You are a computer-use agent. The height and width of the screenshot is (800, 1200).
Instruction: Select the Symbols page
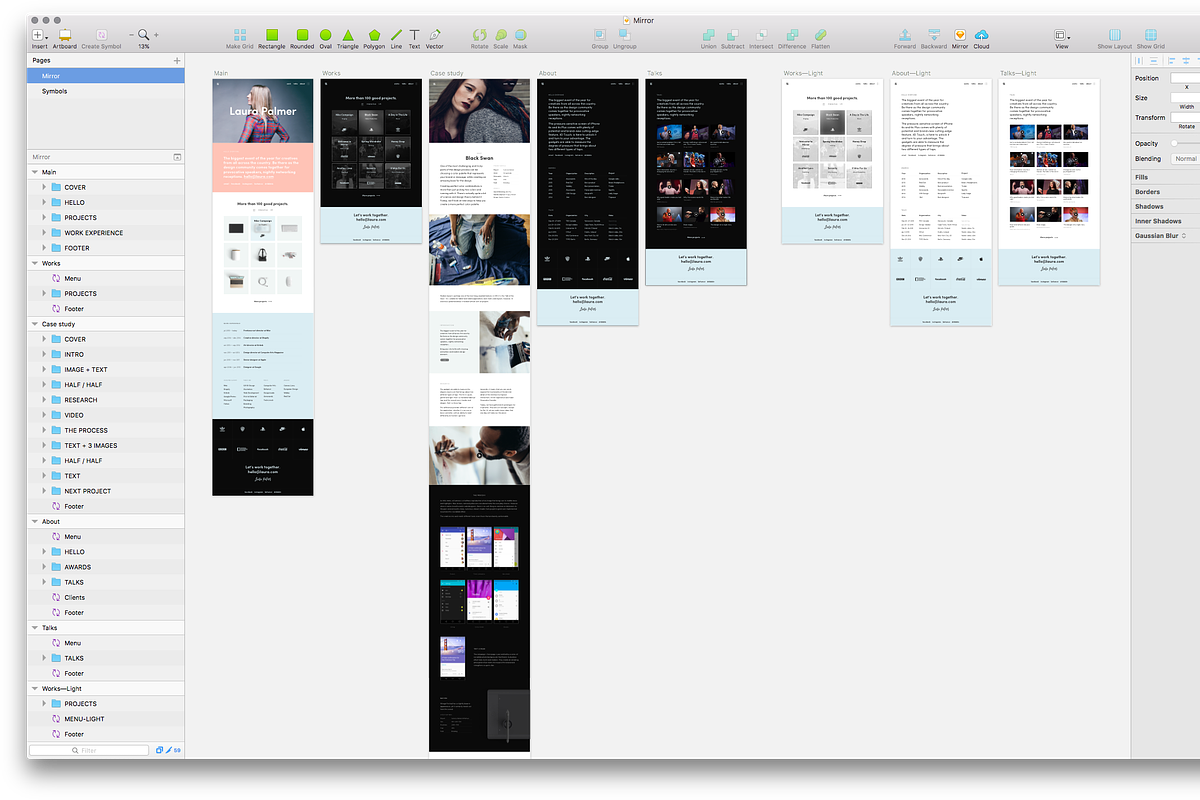pos(105,91)
